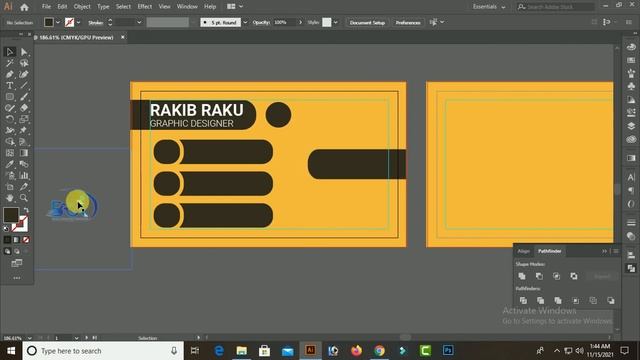
Task: Click Crop in Pathfinders row
Action: [576, 301]
